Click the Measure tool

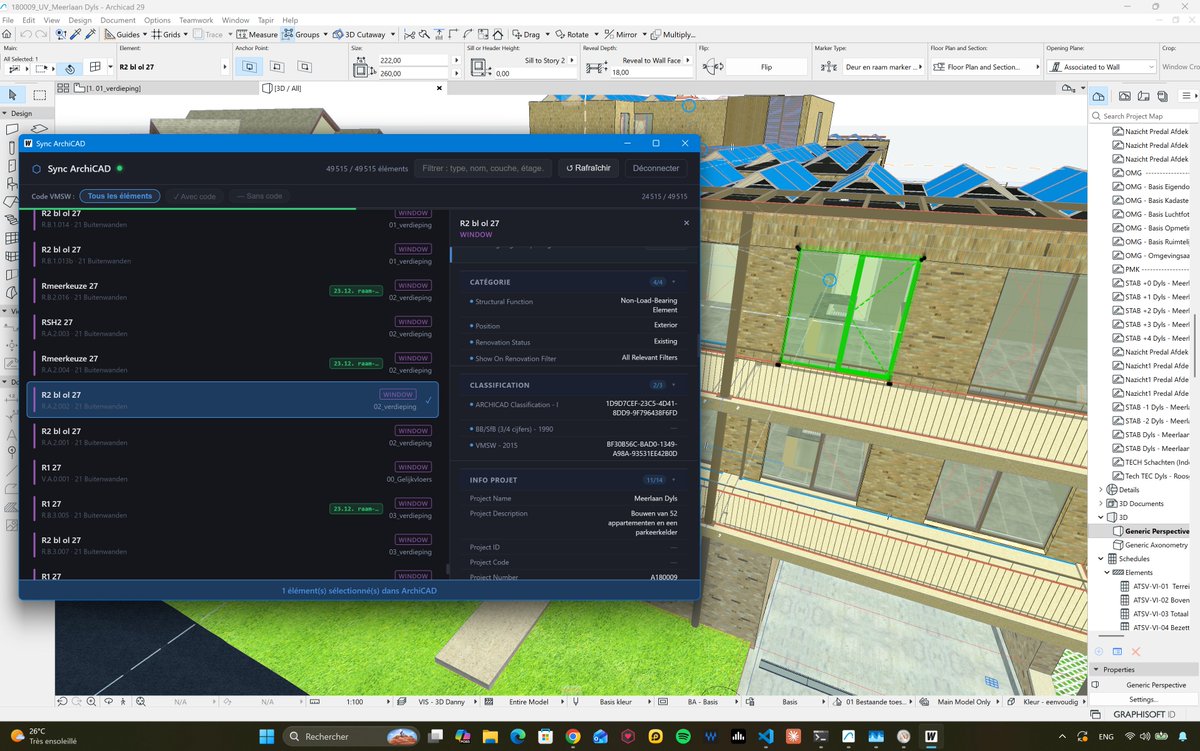(255, 34)
